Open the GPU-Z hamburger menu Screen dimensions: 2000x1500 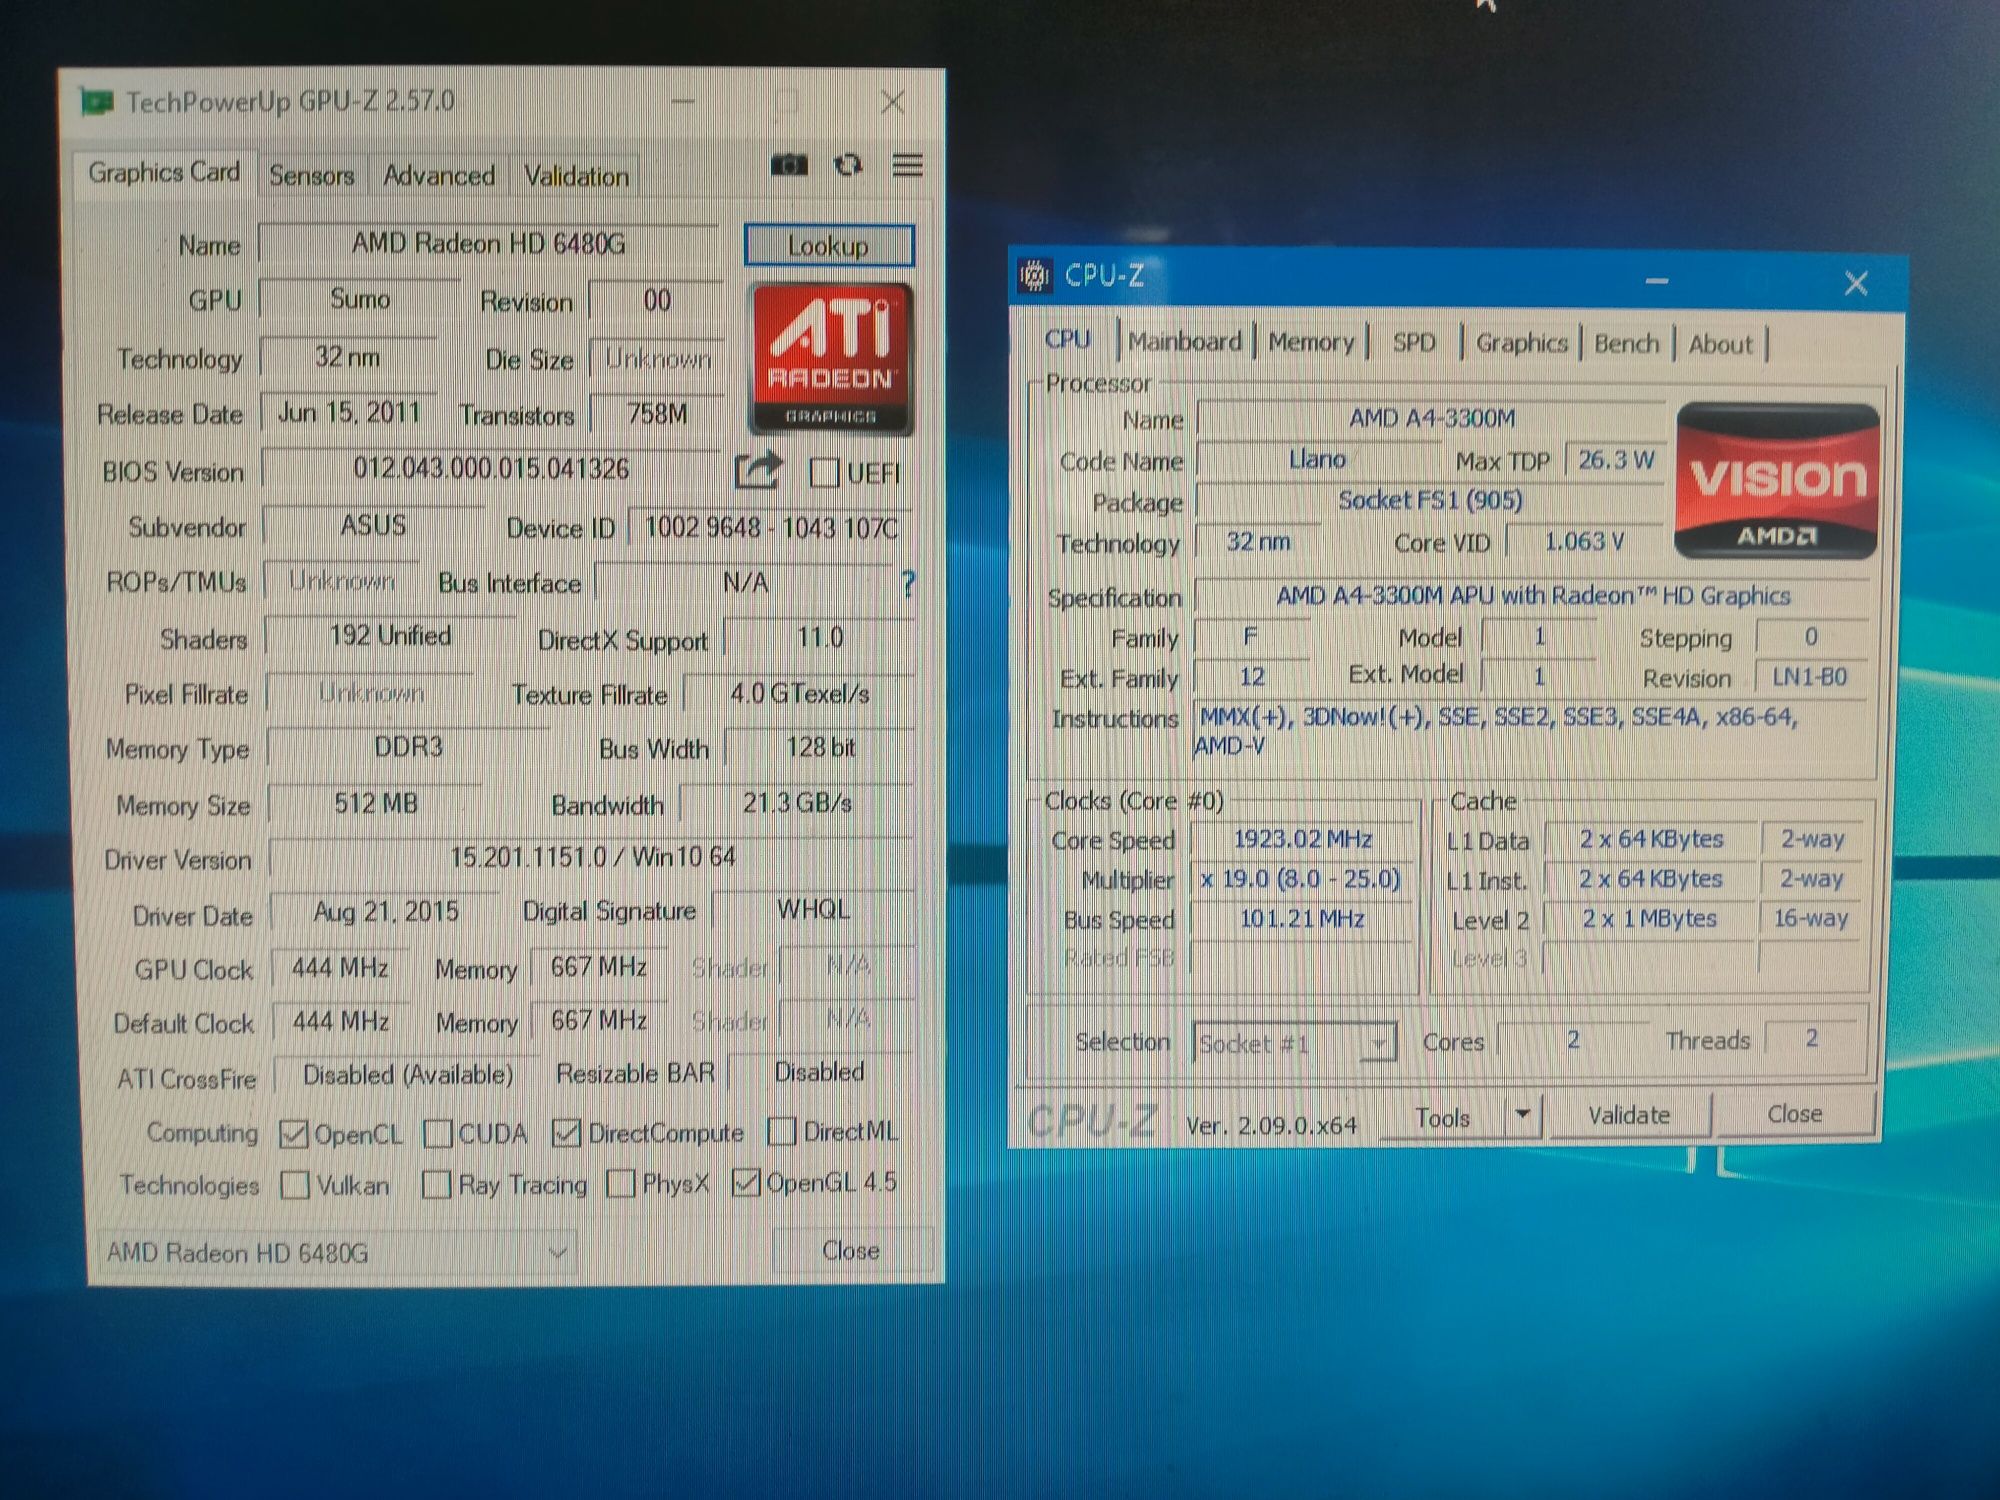pyautogui.click(x=907, y=165)
